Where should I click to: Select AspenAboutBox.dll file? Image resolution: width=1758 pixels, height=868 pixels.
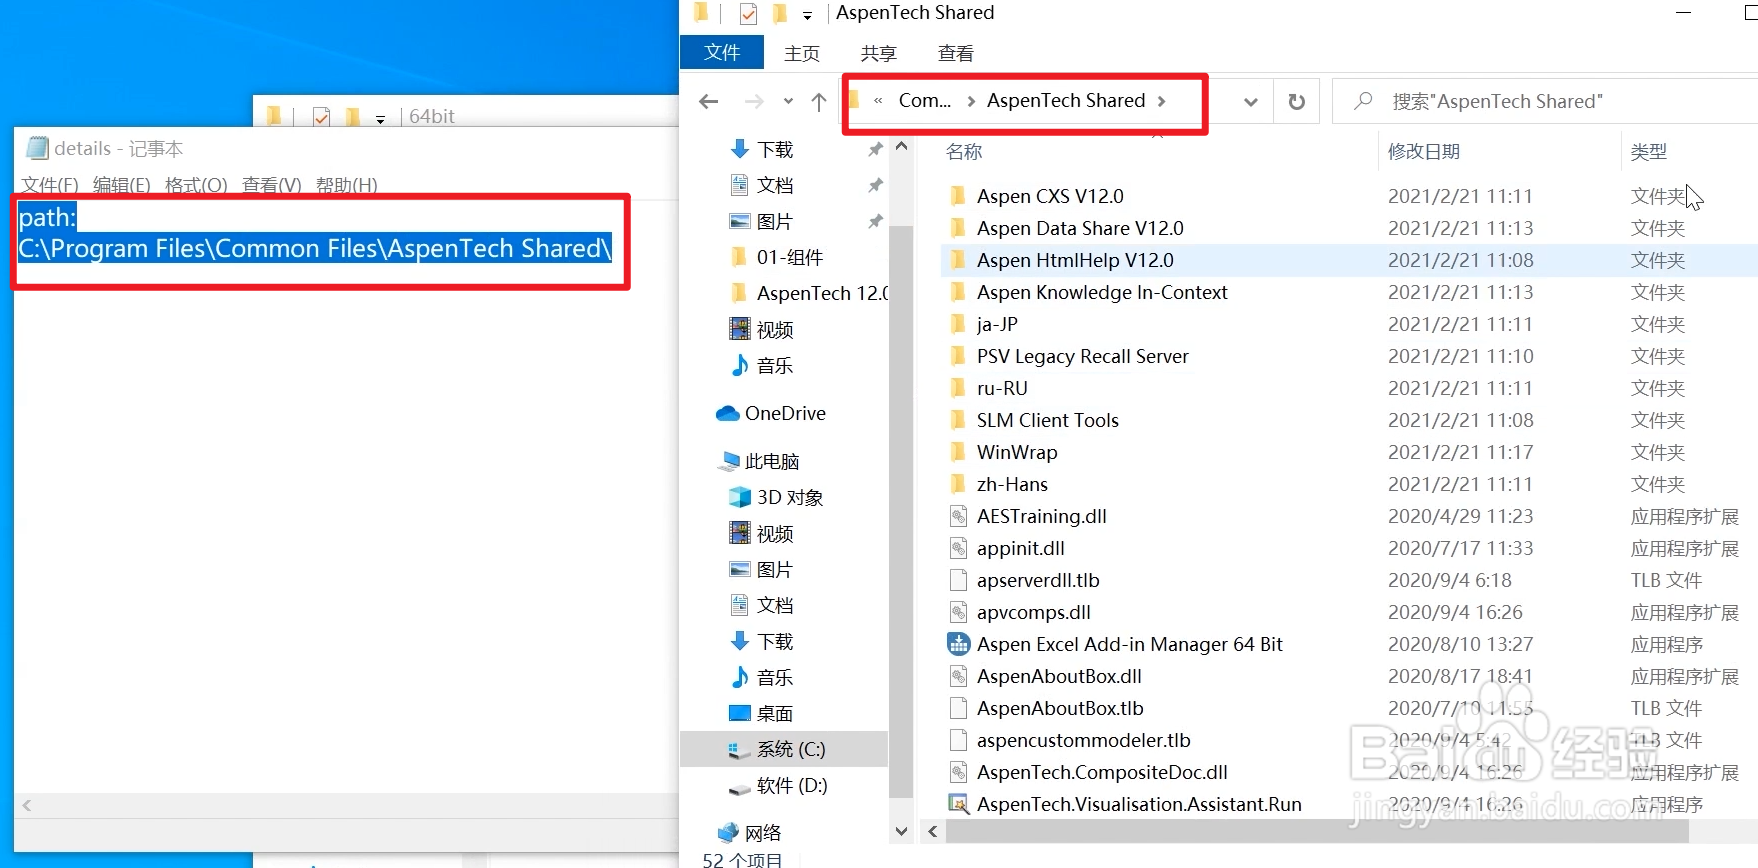1059,676
